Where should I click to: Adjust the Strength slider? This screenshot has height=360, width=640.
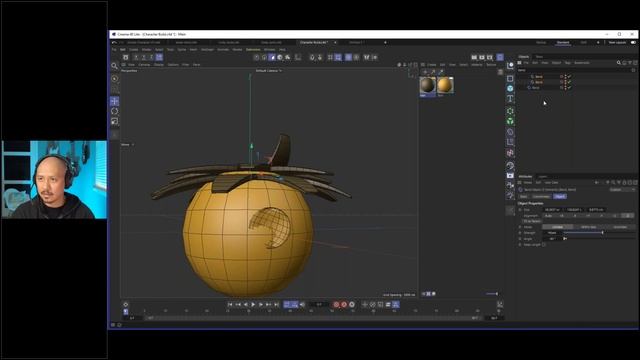pyautogui.click(x=598, y=233)
